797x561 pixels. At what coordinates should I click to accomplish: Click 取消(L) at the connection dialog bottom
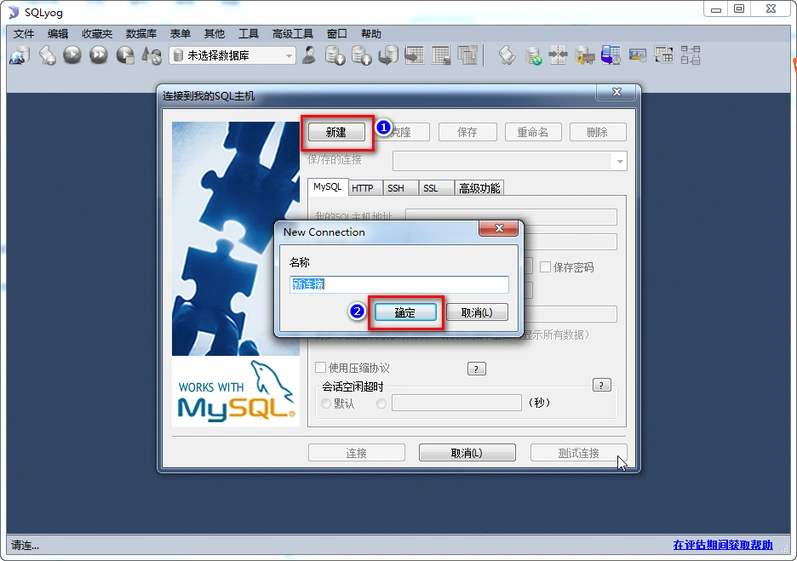pos(467,453)
